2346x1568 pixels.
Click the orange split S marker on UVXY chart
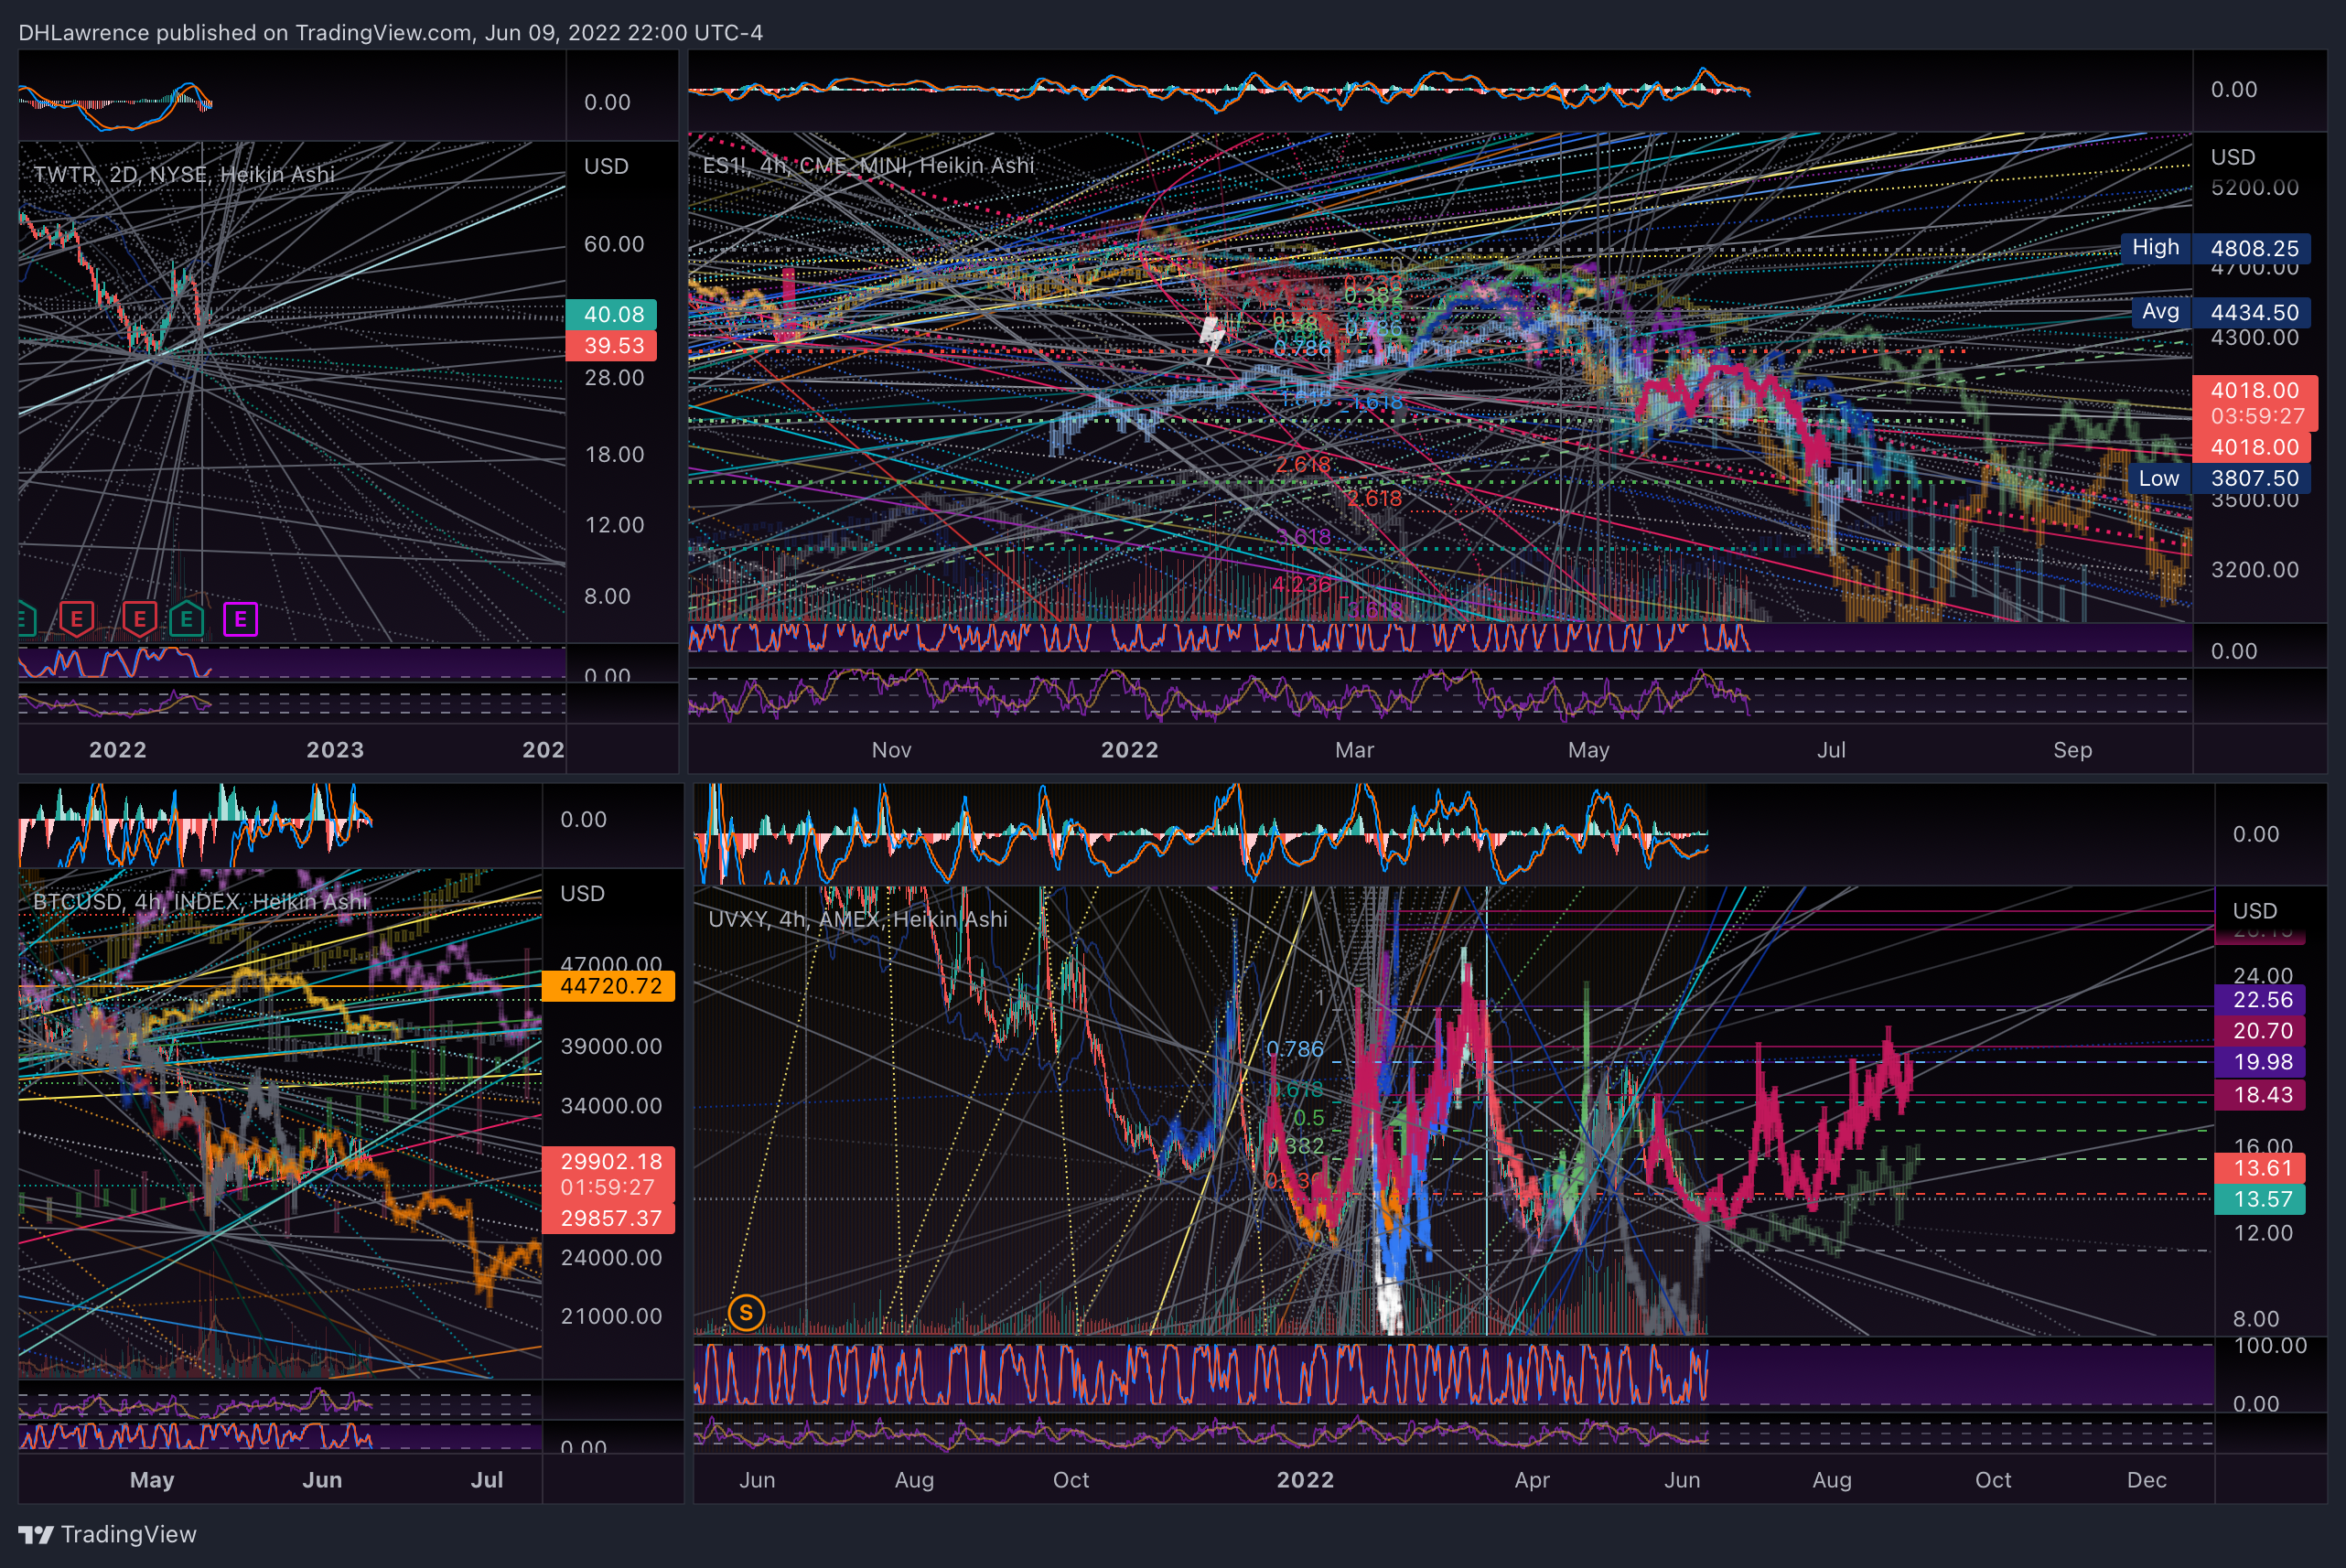tap(746, 1312)
